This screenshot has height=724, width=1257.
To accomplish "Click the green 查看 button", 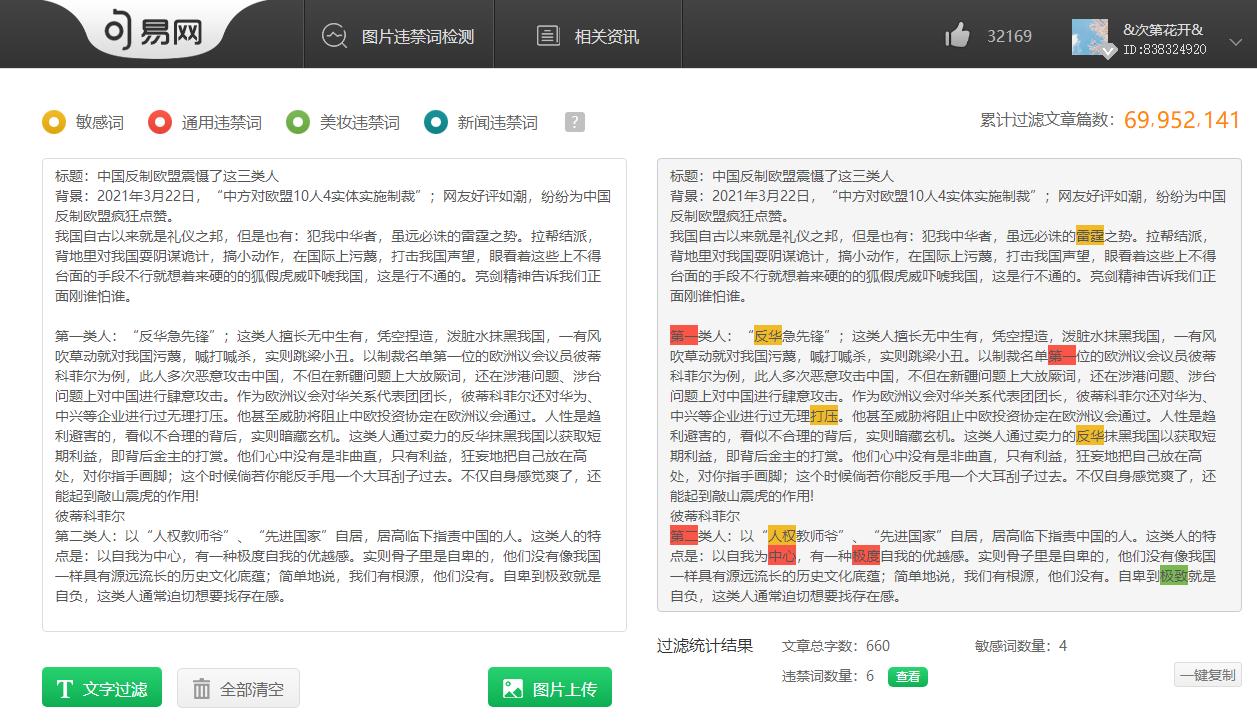I will (x=907, y=677).
